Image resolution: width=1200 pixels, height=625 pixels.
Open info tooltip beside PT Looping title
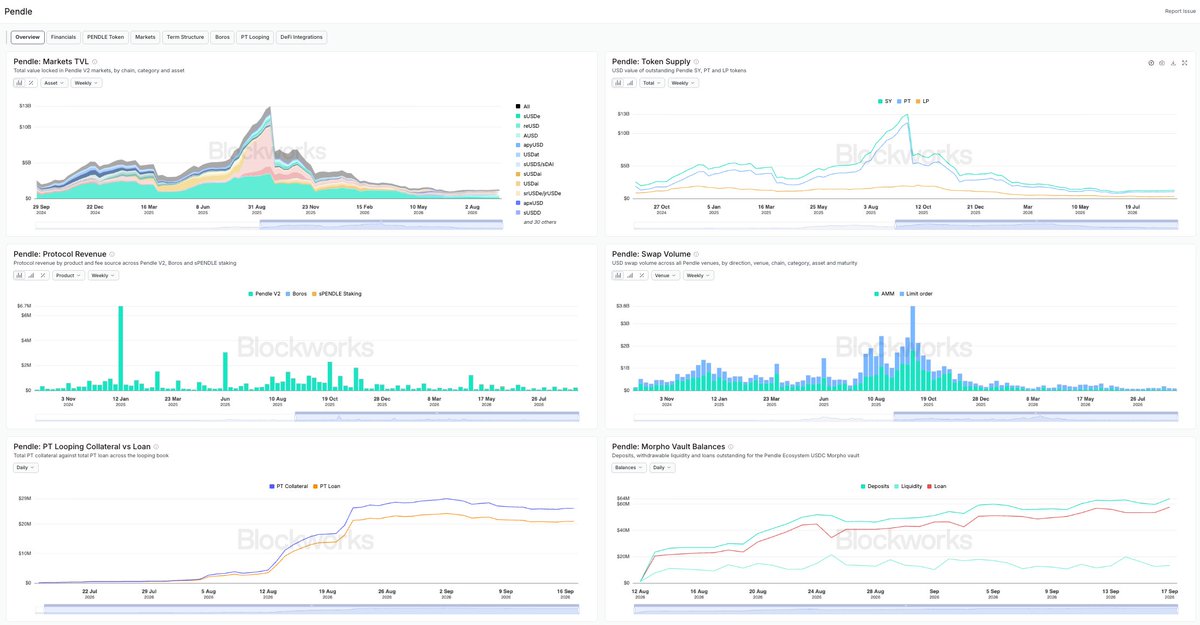tap(156, 447)
